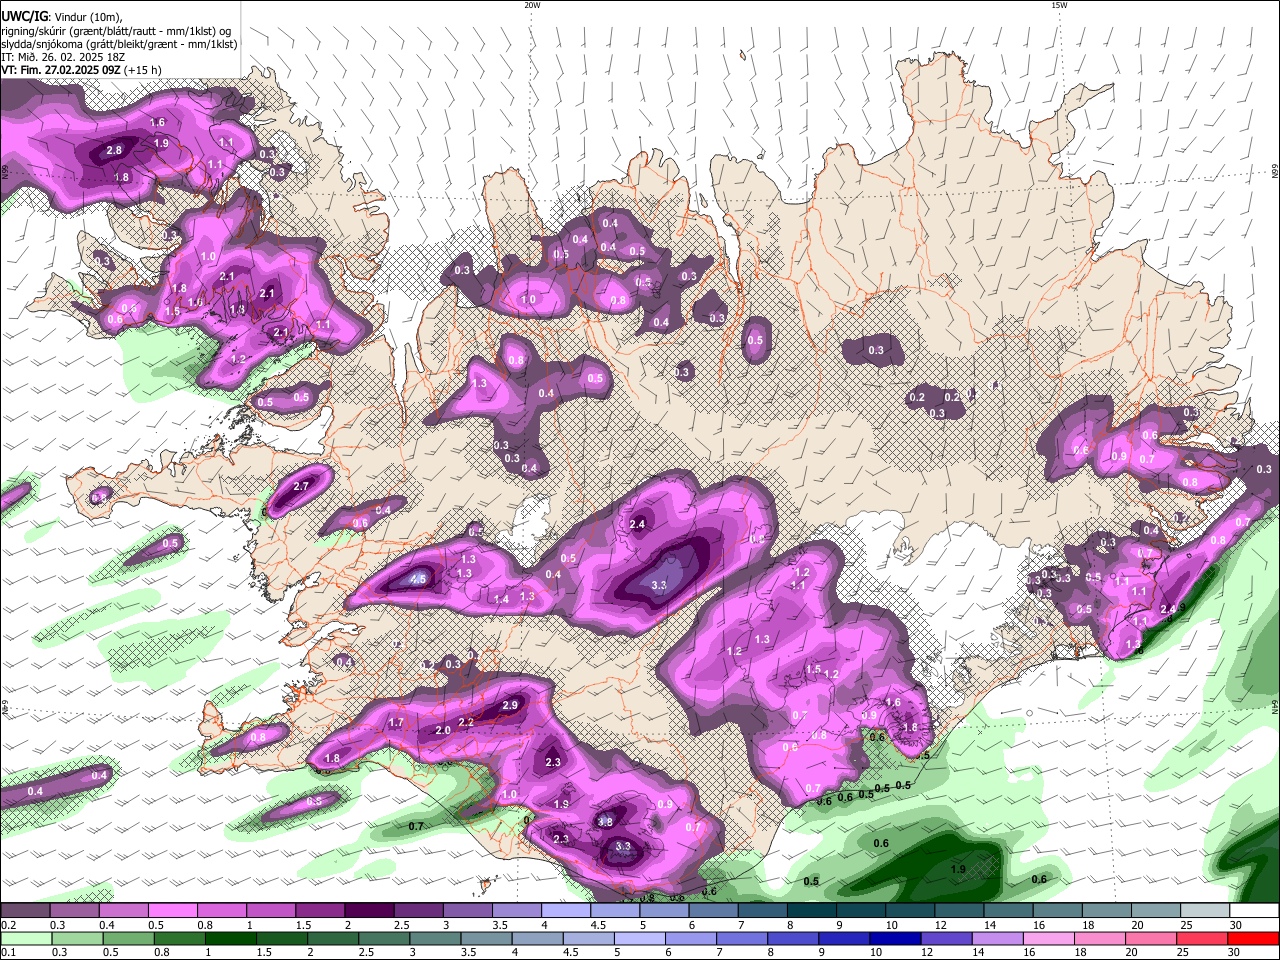Click the 20W longitude label on the top edge
1280x960 pixels.
[532, 5]
